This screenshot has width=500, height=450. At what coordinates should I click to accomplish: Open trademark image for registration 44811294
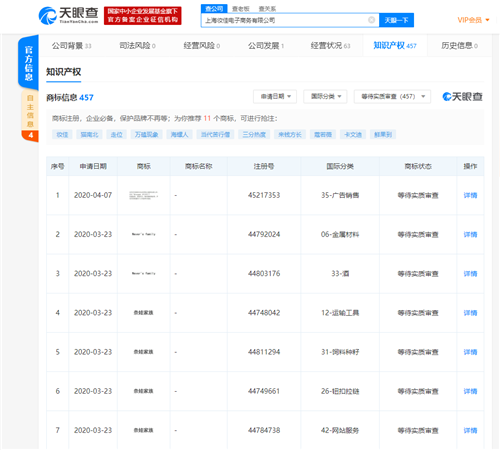coord(144,352)
